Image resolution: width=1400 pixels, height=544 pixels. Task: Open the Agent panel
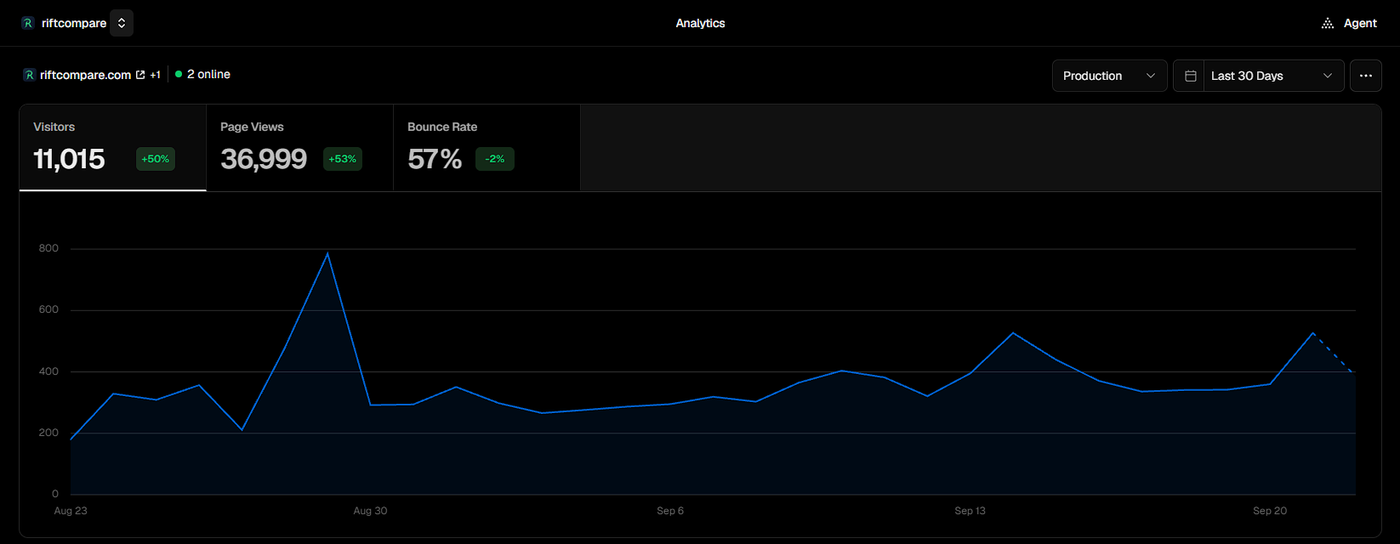(x=1349, y=23)
